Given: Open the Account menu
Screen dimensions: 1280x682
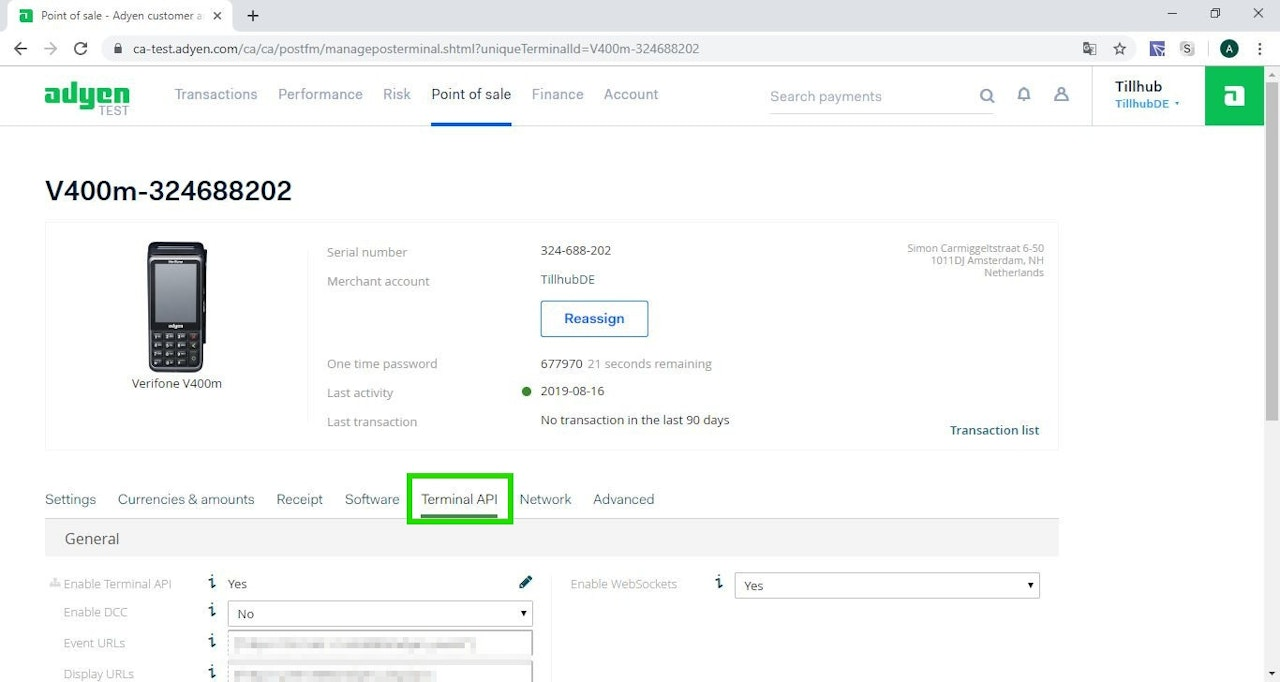Looking at the screenshot, I should (631, 94).
